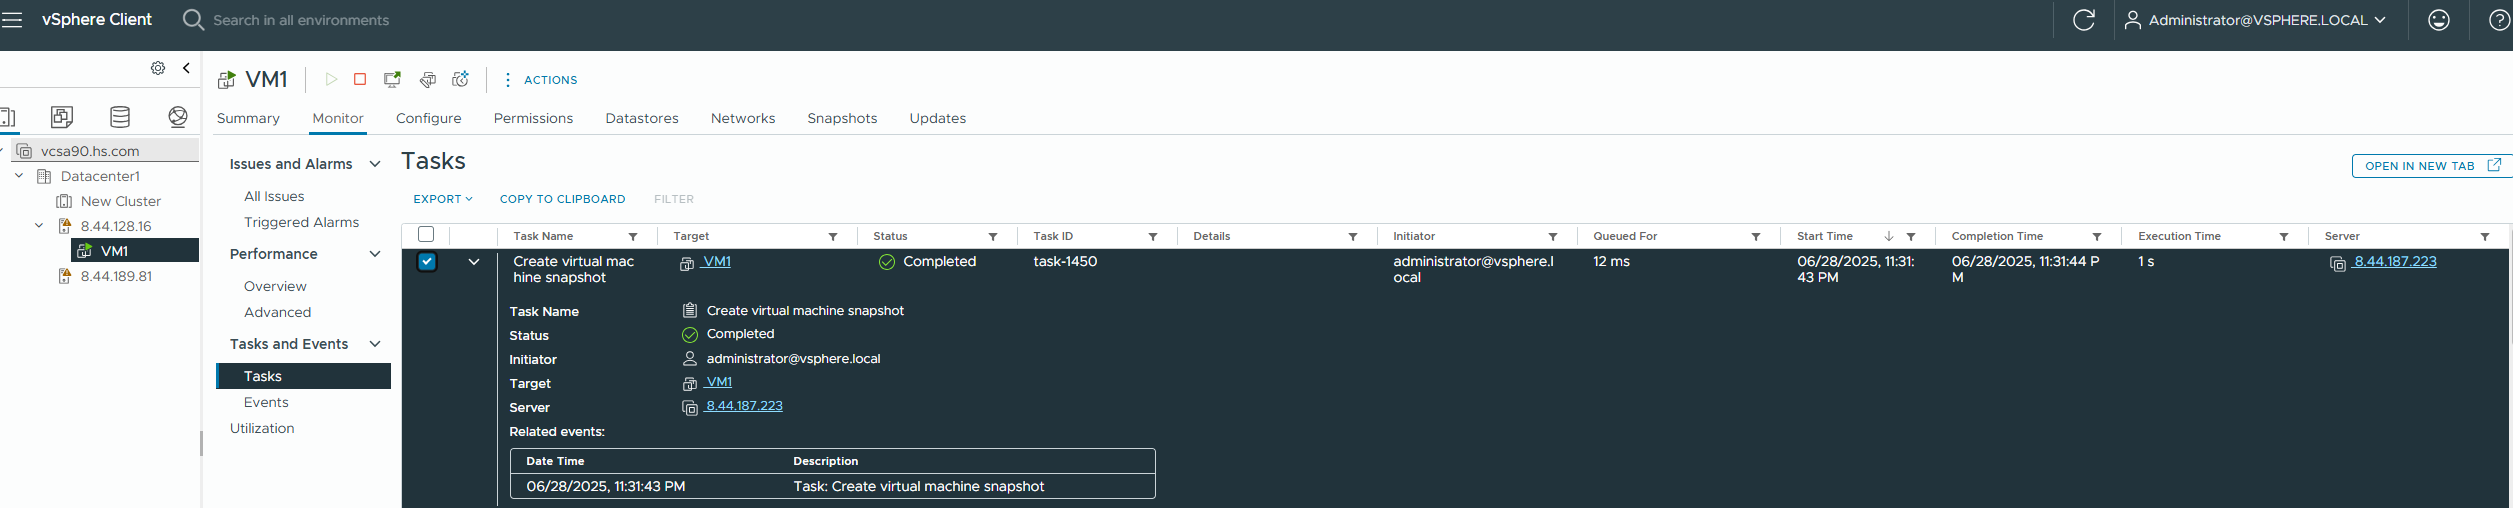Open the Networks tab
Screen dimensions: 2513x508
point(743,118)
